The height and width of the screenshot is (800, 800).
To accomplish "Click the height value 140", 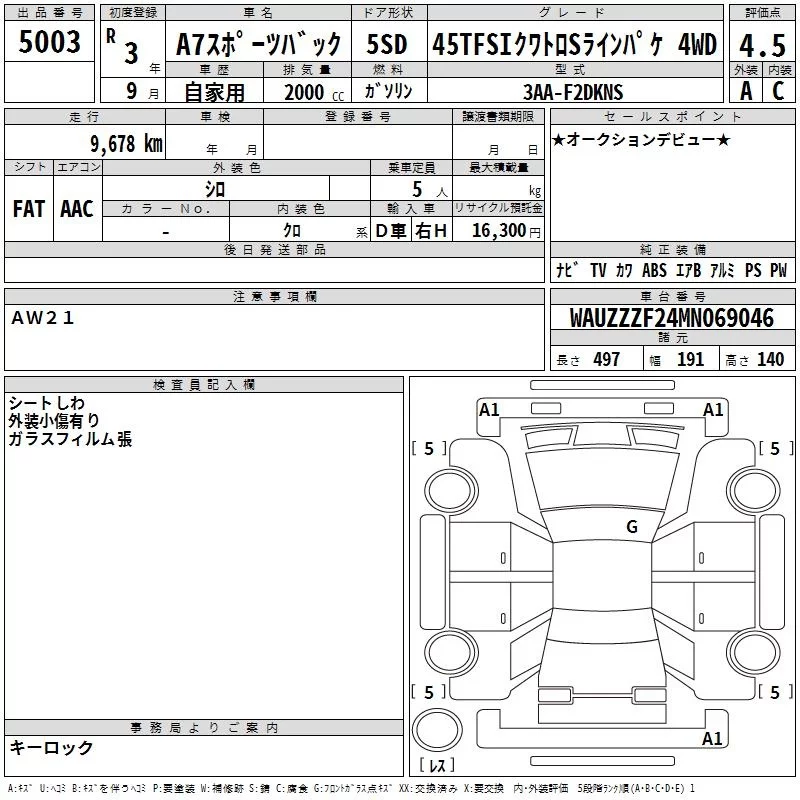I will point(770,359).
